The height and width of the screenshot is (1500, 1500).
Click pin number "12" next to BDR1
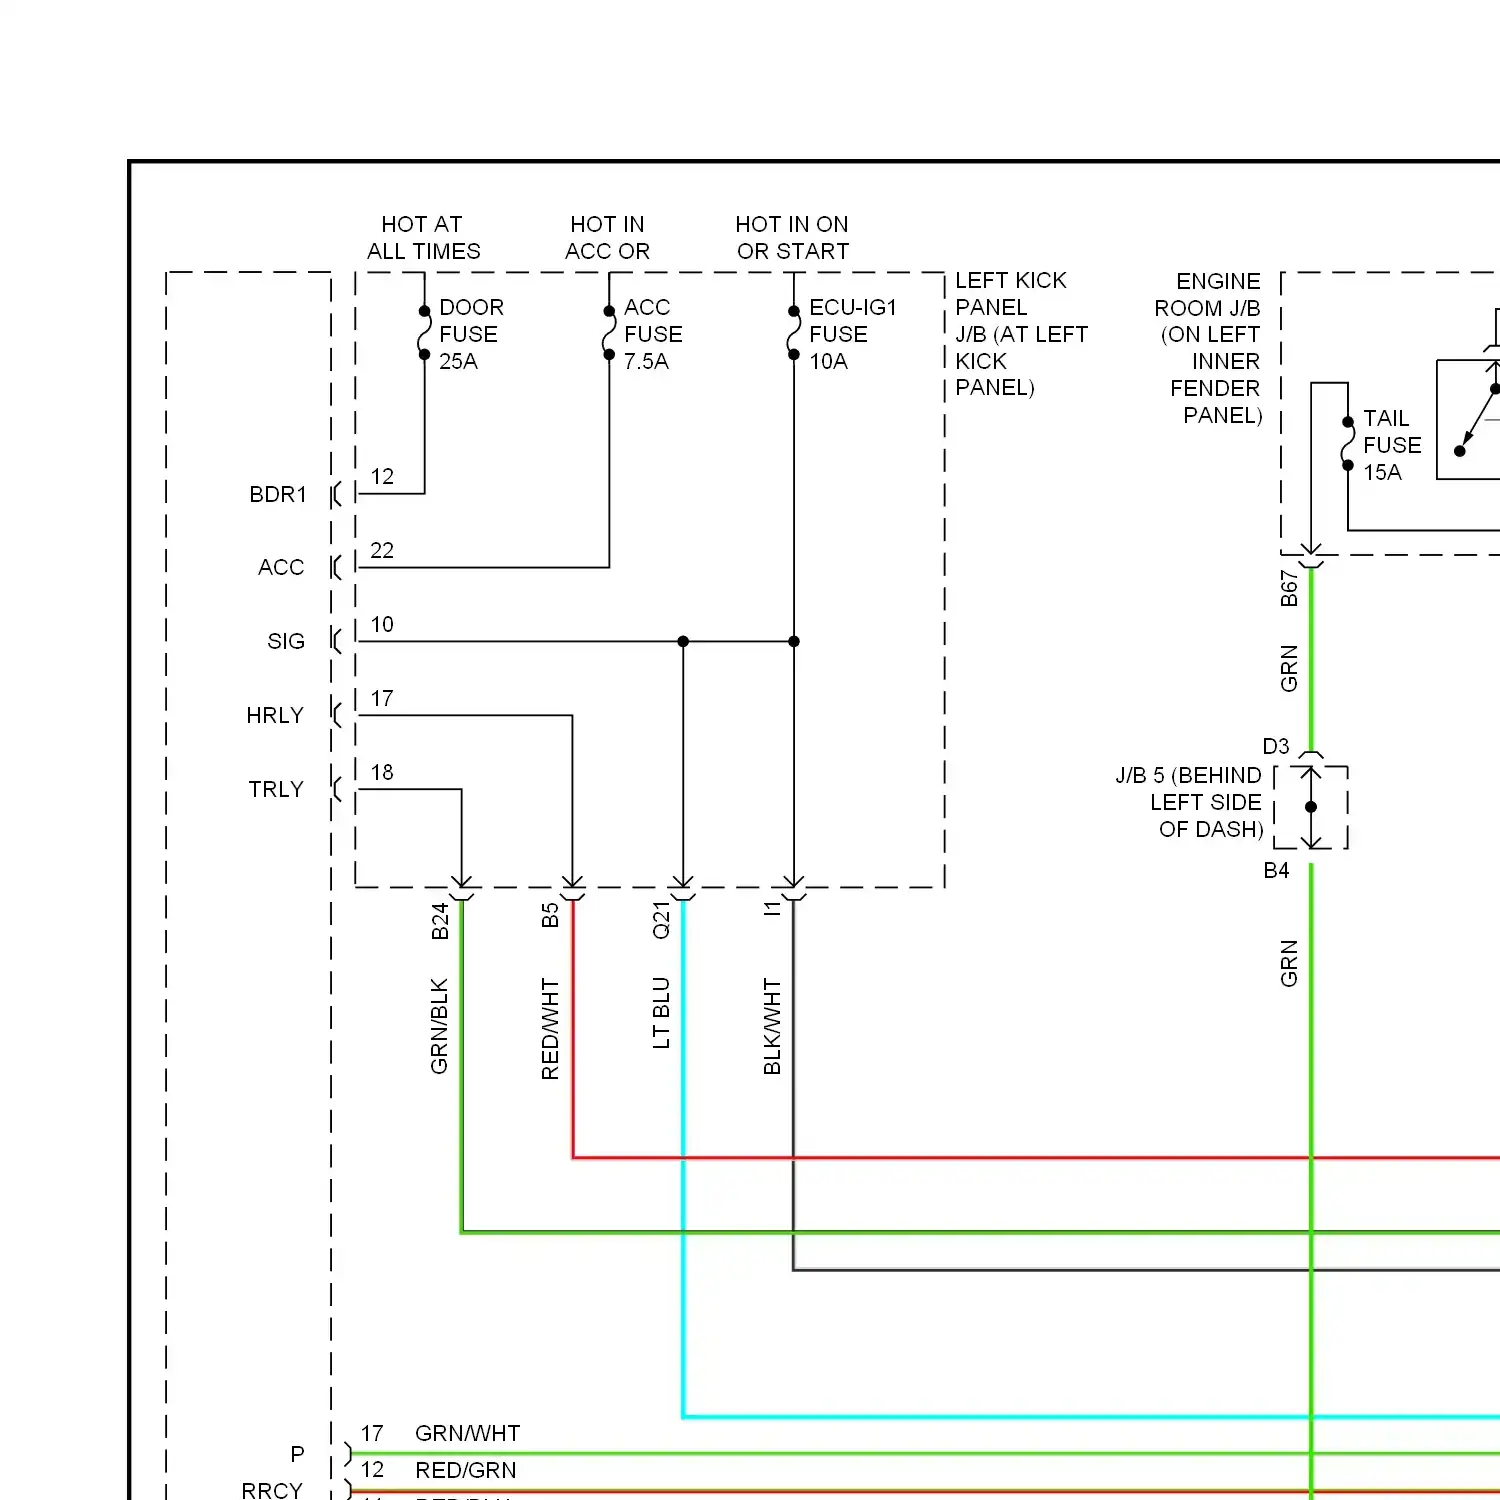pos(382,476)
